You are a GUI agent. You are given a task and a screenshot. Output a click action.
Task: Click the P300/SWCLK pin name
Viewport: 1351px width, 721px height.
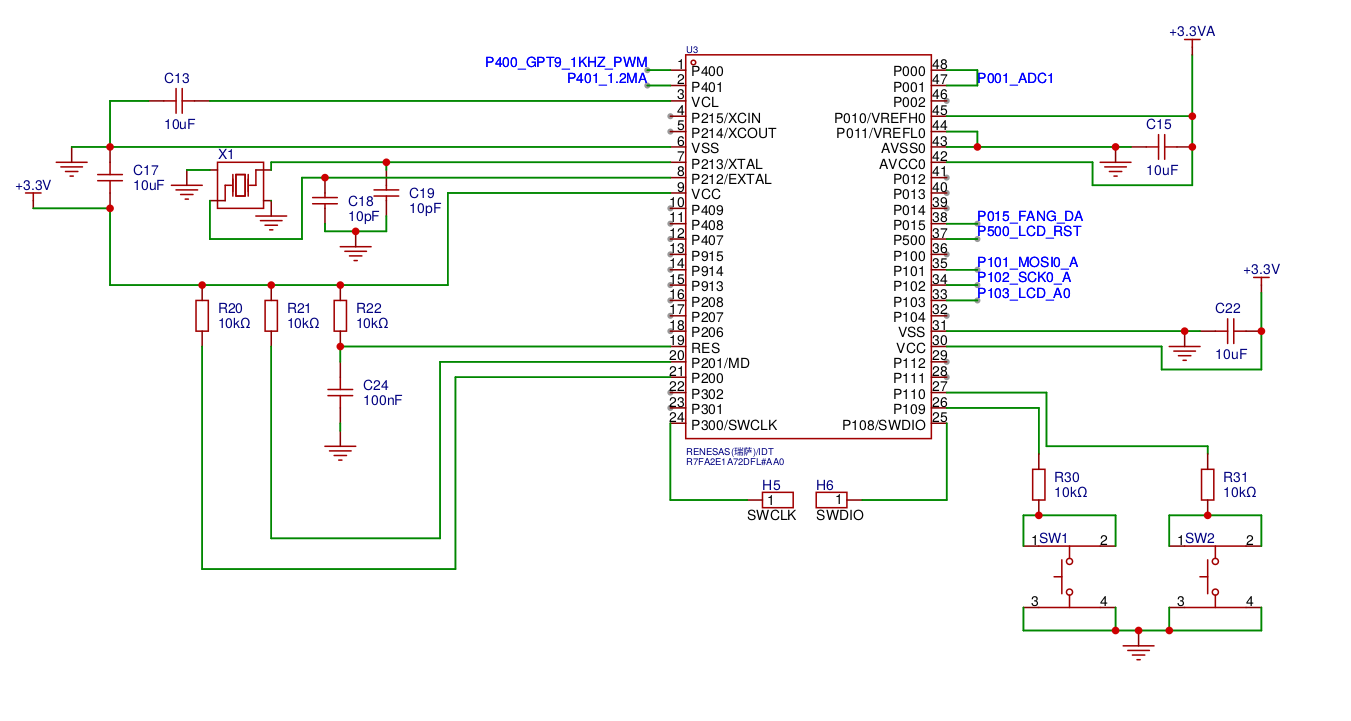click(x=734, y=425)
